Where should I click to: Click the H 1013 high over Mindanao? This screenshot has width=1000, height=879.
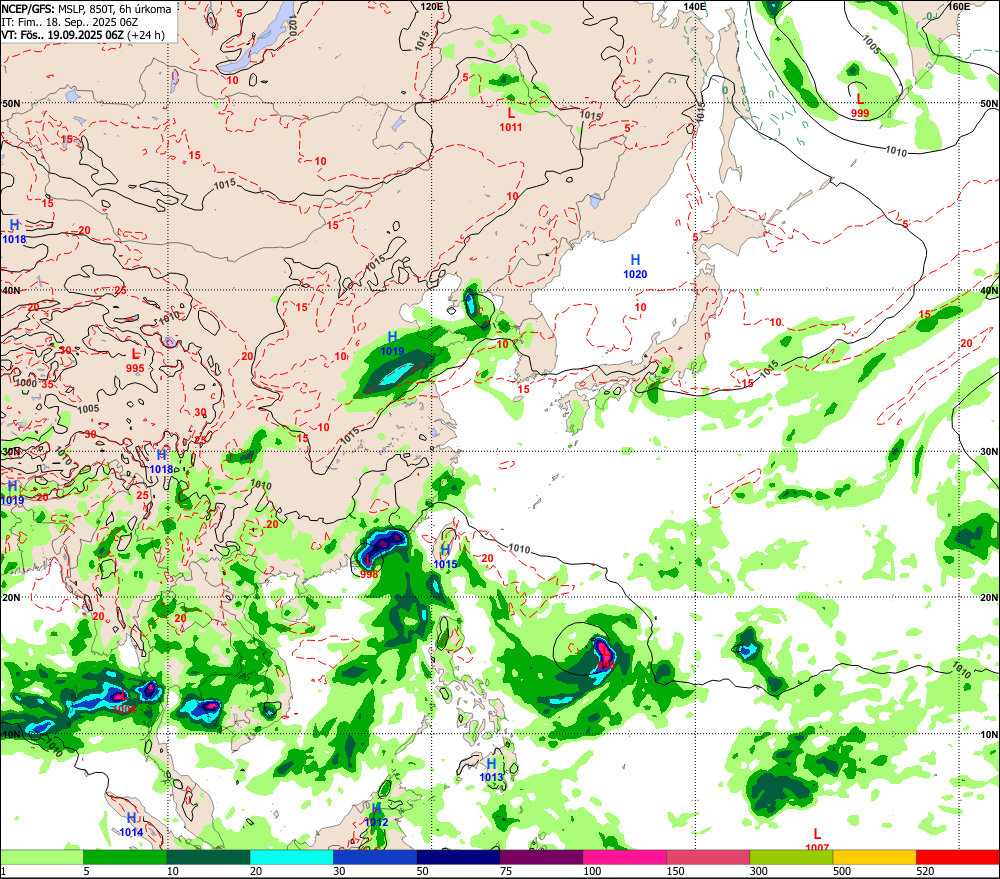(491, 770)
